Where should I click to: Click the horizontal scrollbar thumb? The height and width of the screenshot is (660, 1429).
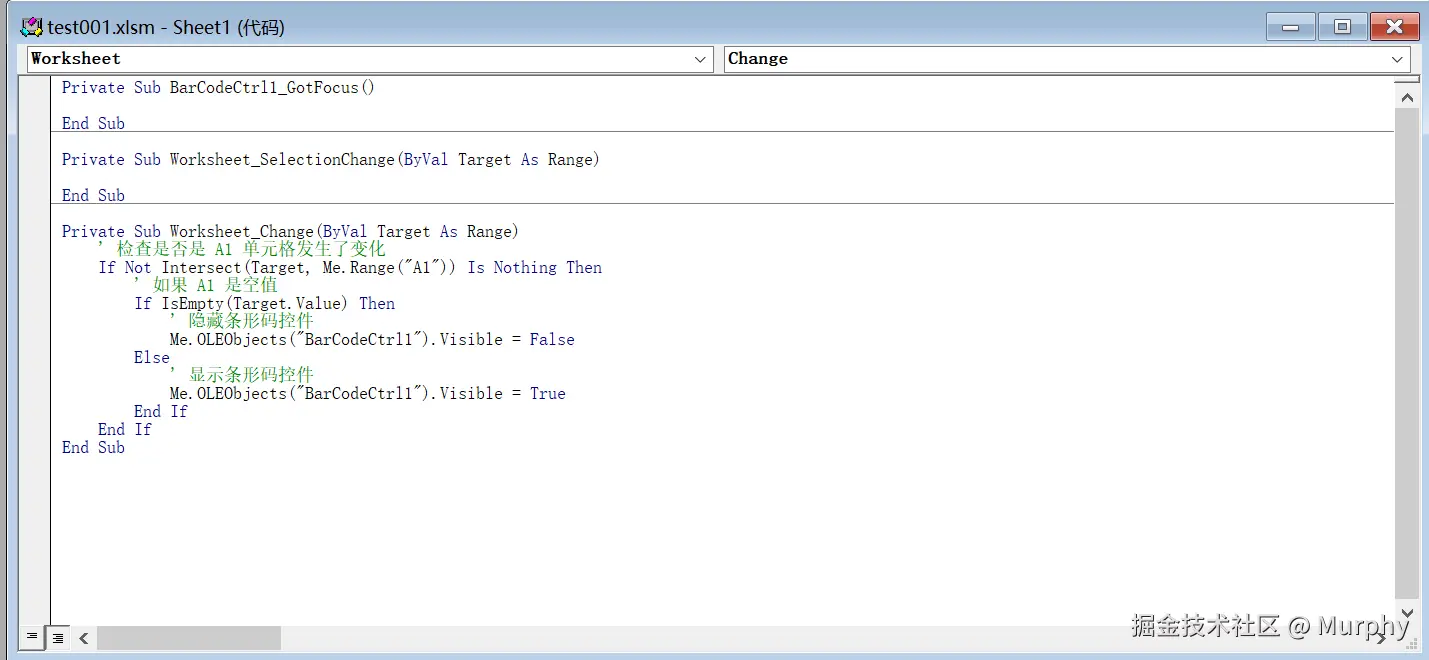click(189, 637)
